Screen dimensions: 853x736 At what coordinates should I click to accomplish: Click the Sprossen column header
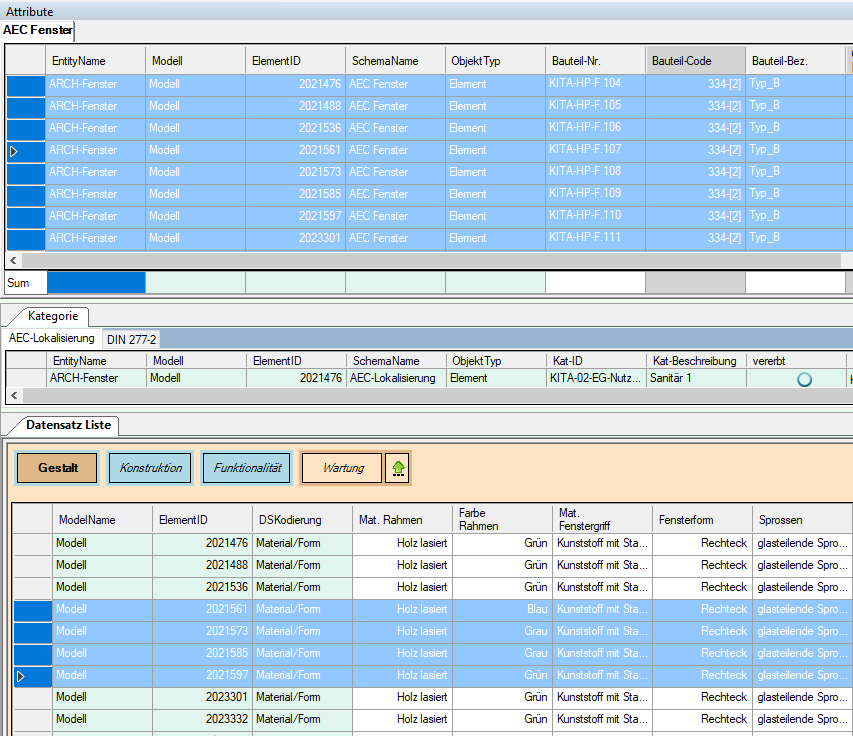point(802,519)
